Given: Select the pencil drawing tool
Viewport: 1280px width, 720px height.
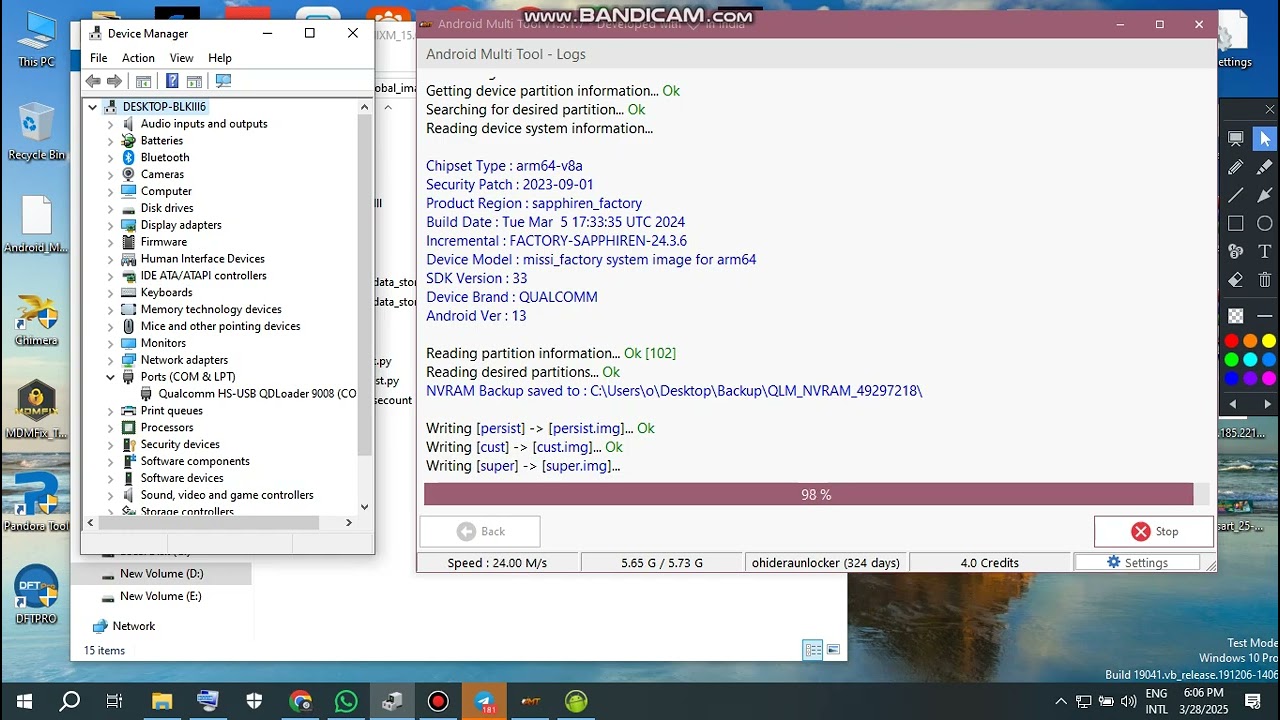Looking at the screenshot, I should (x=1236, y=167).
